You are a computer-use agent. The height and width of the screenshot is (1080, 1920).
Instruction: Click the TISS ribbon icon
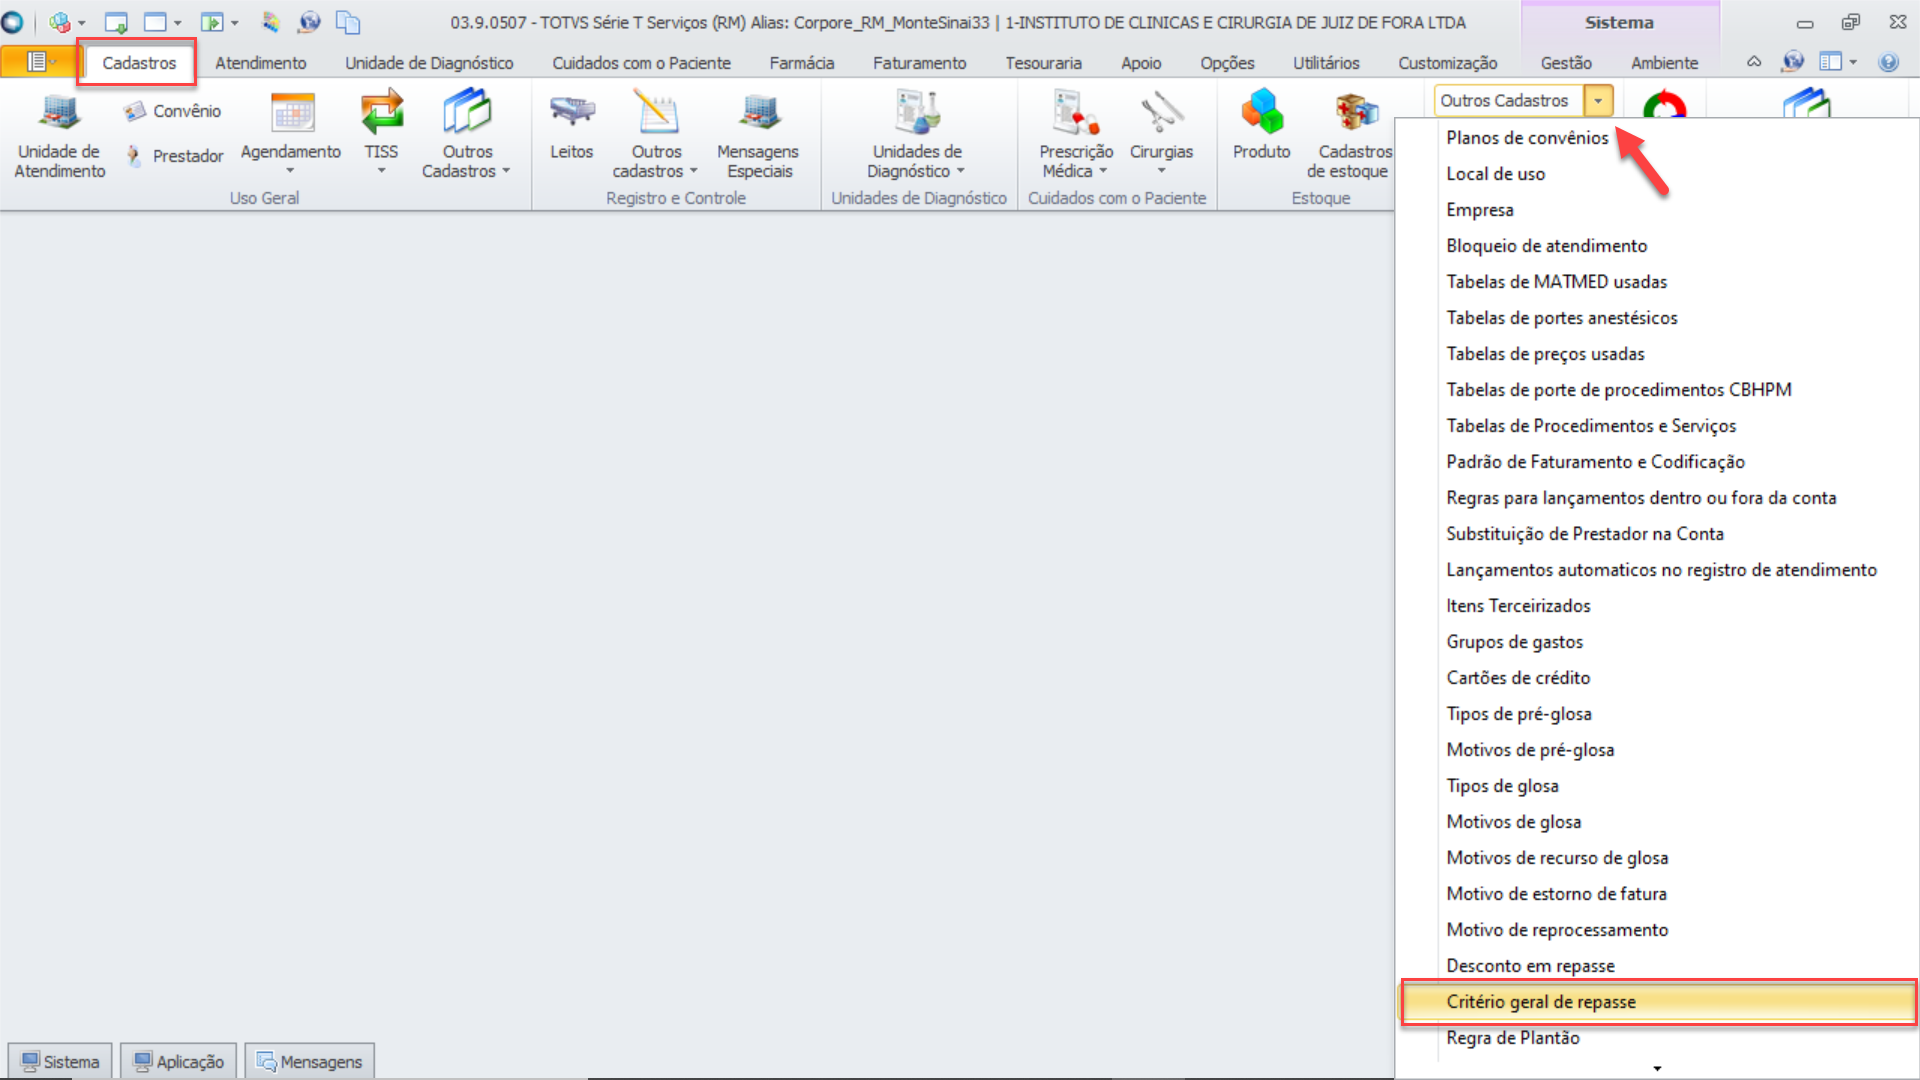[x=381, y=112]
